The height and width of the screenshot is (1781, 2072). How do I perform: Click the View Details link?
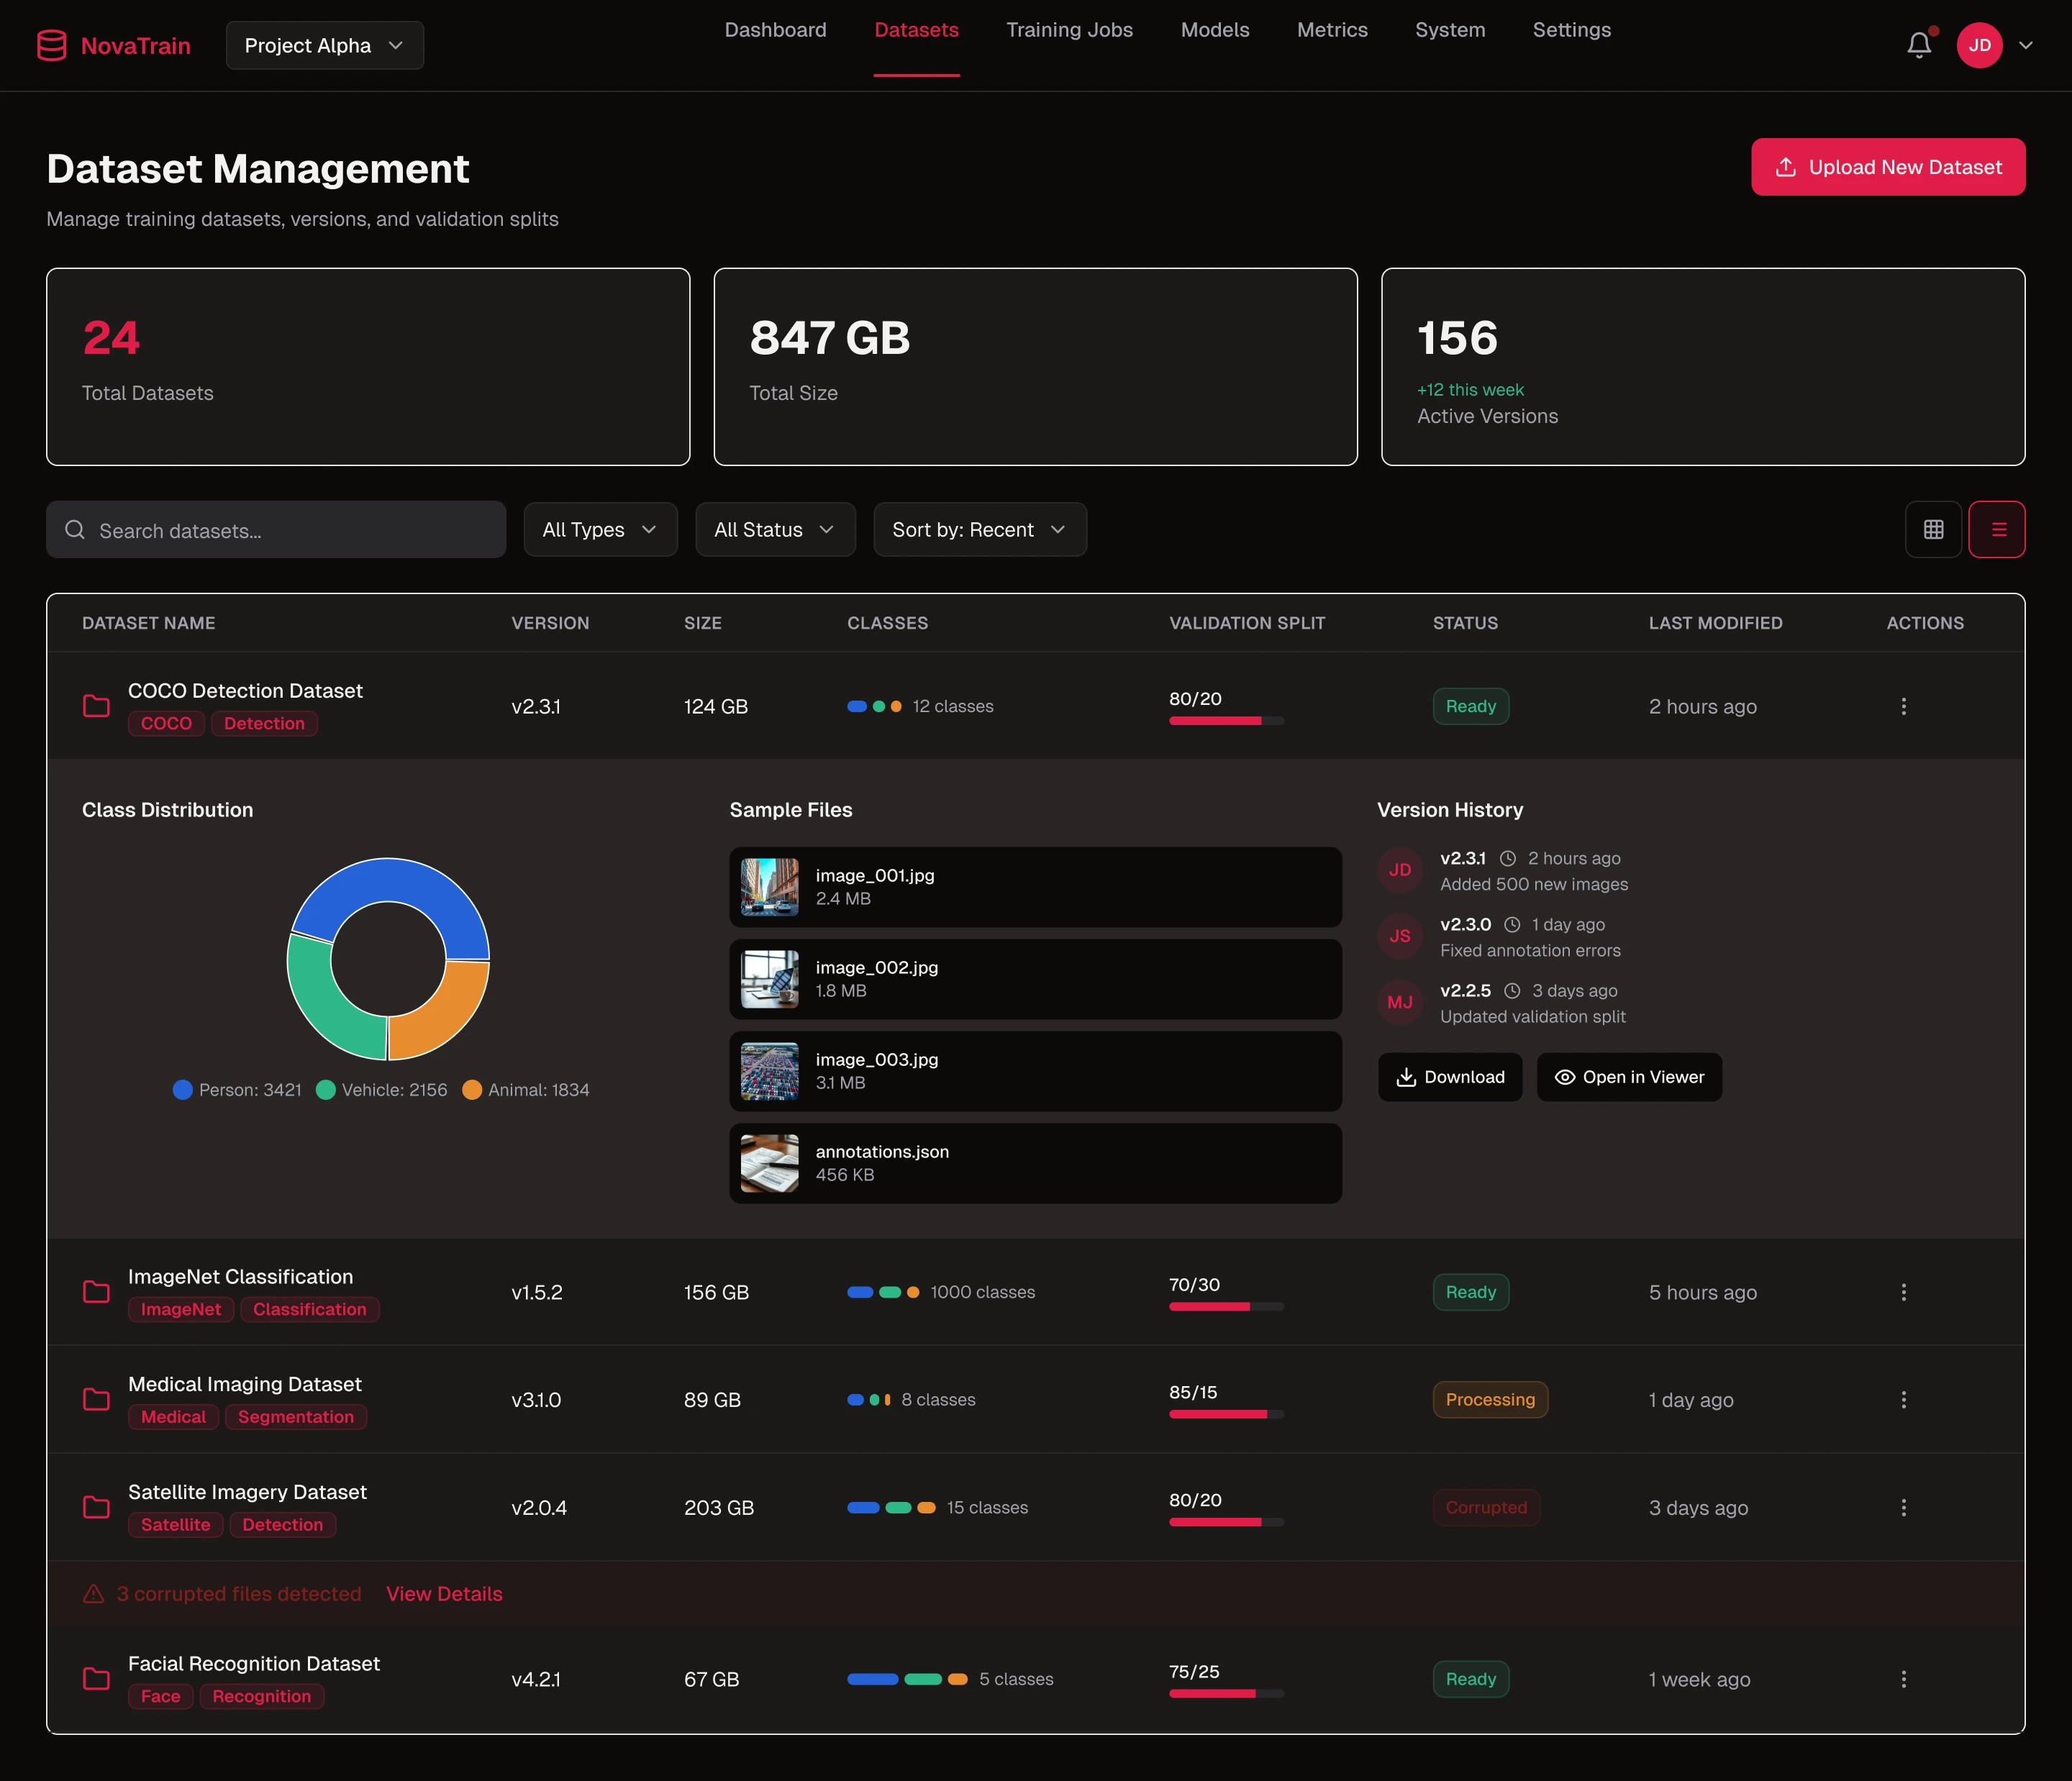pos(444,1594)
